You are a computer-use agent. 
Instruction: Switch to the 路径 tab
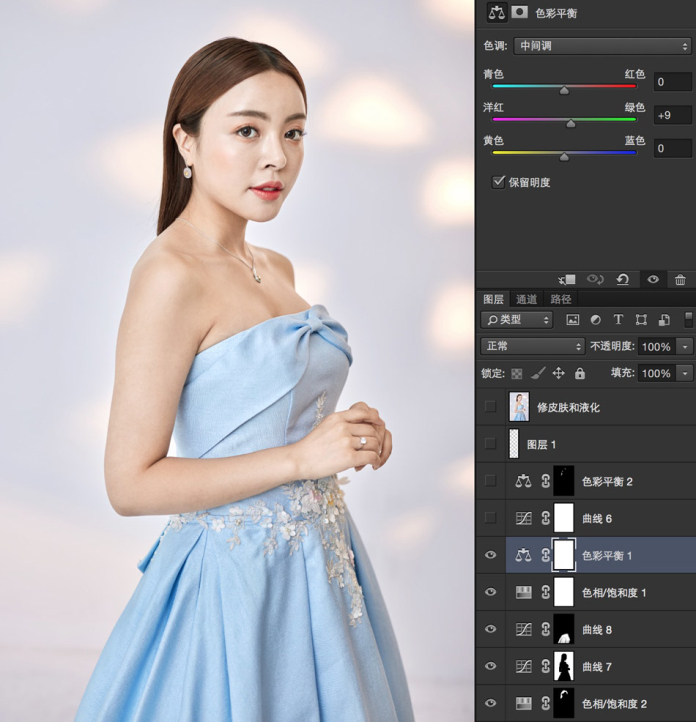pyautogui.click(x=561, y=299)
